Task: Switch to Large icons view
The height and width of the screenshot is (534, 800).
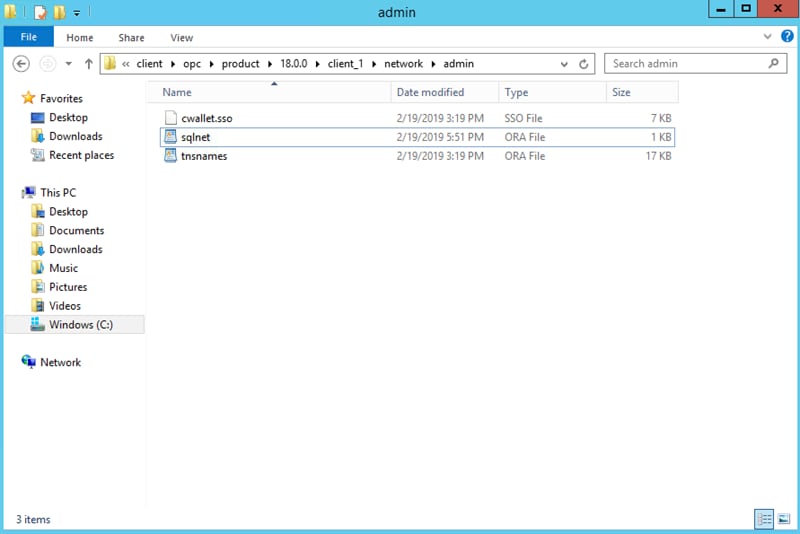Action: click(x=784, y=519)
